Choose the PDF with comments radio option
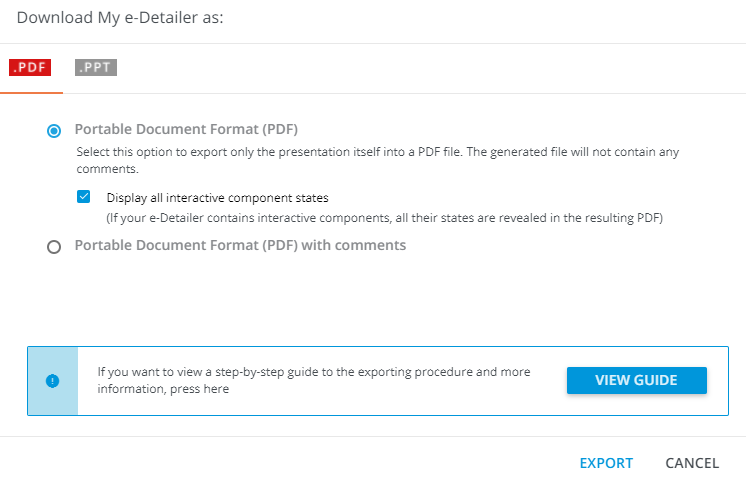This screenshot has height=485, width=746. pyautogui.click(x=54, y=246)
